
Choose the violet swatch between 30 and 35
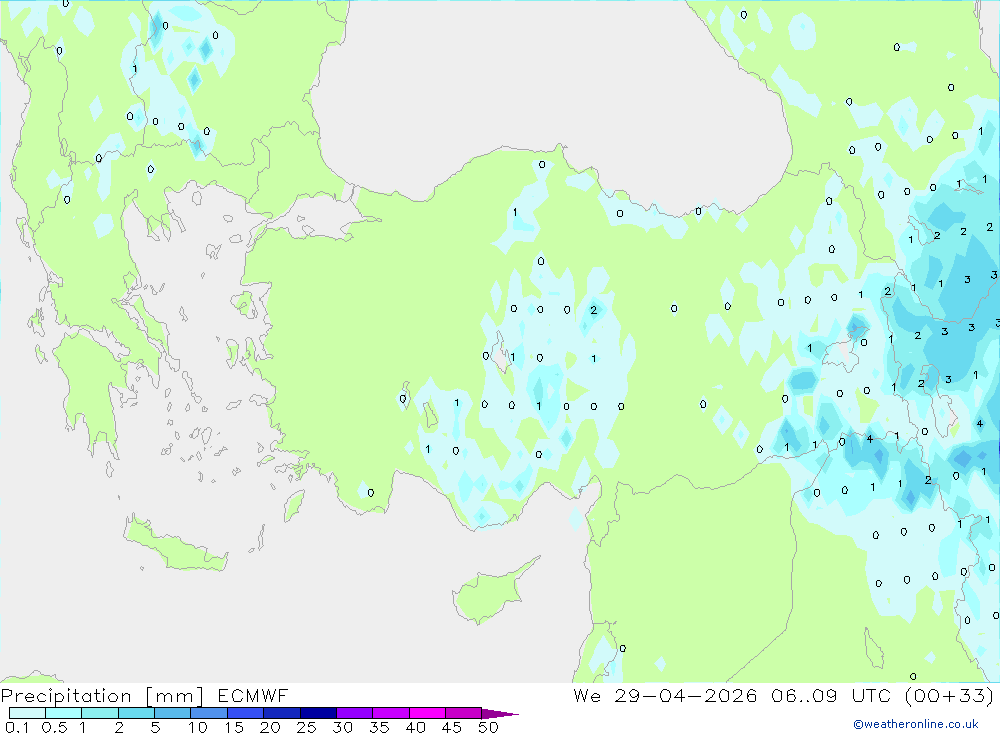(354, 713)
